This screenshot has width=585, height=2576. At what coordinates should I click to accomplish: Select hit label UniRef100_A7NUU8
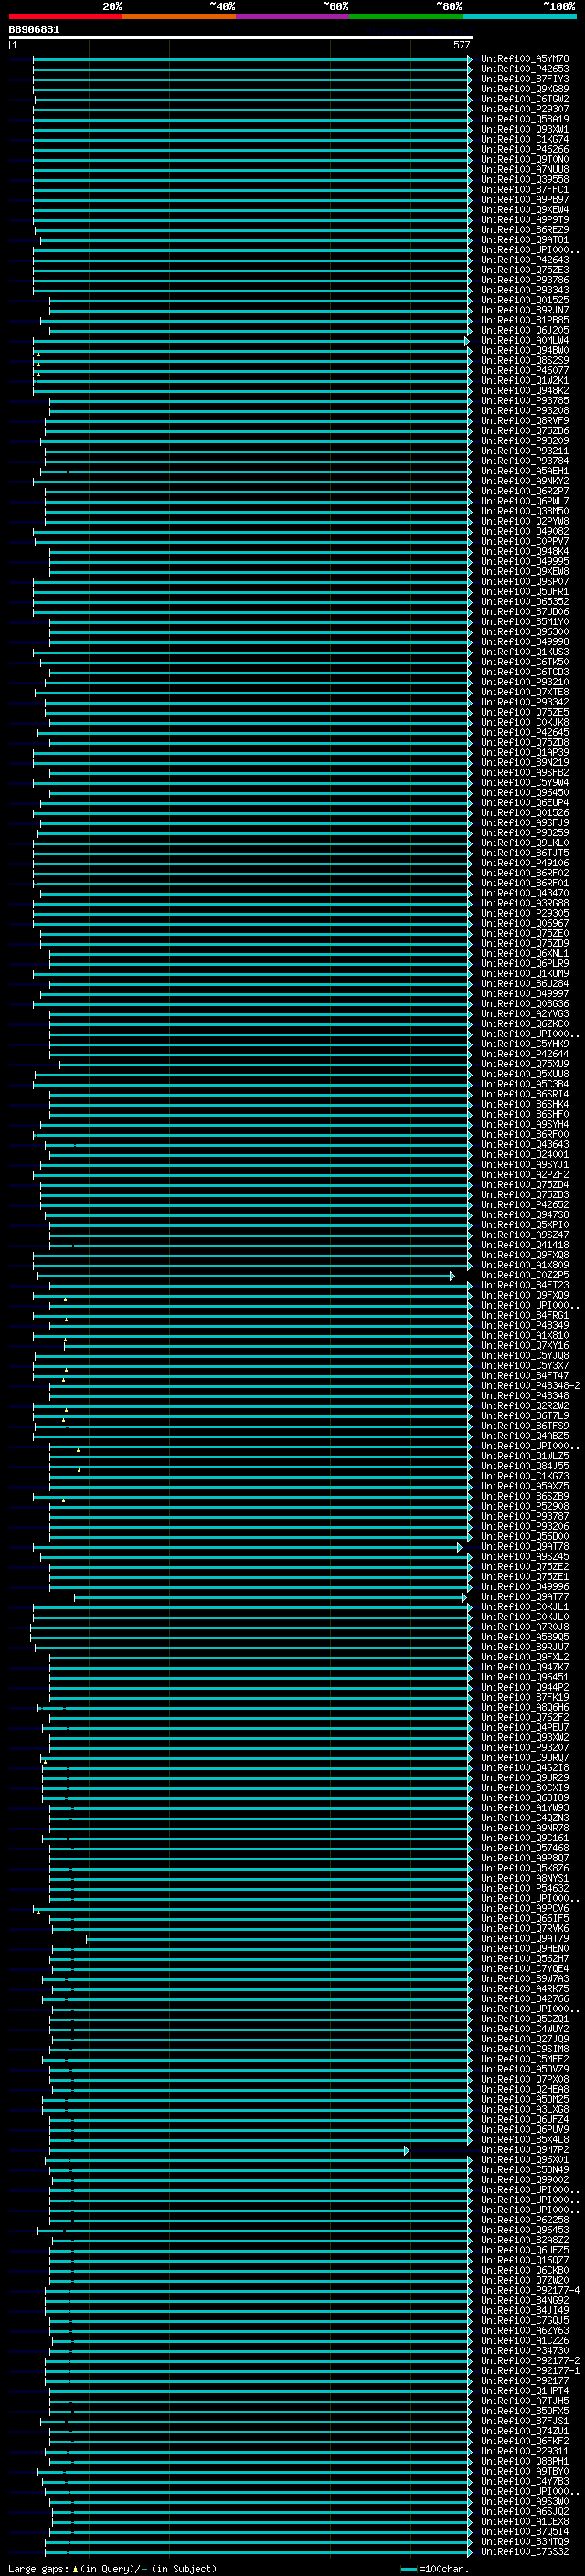point(525,169)
